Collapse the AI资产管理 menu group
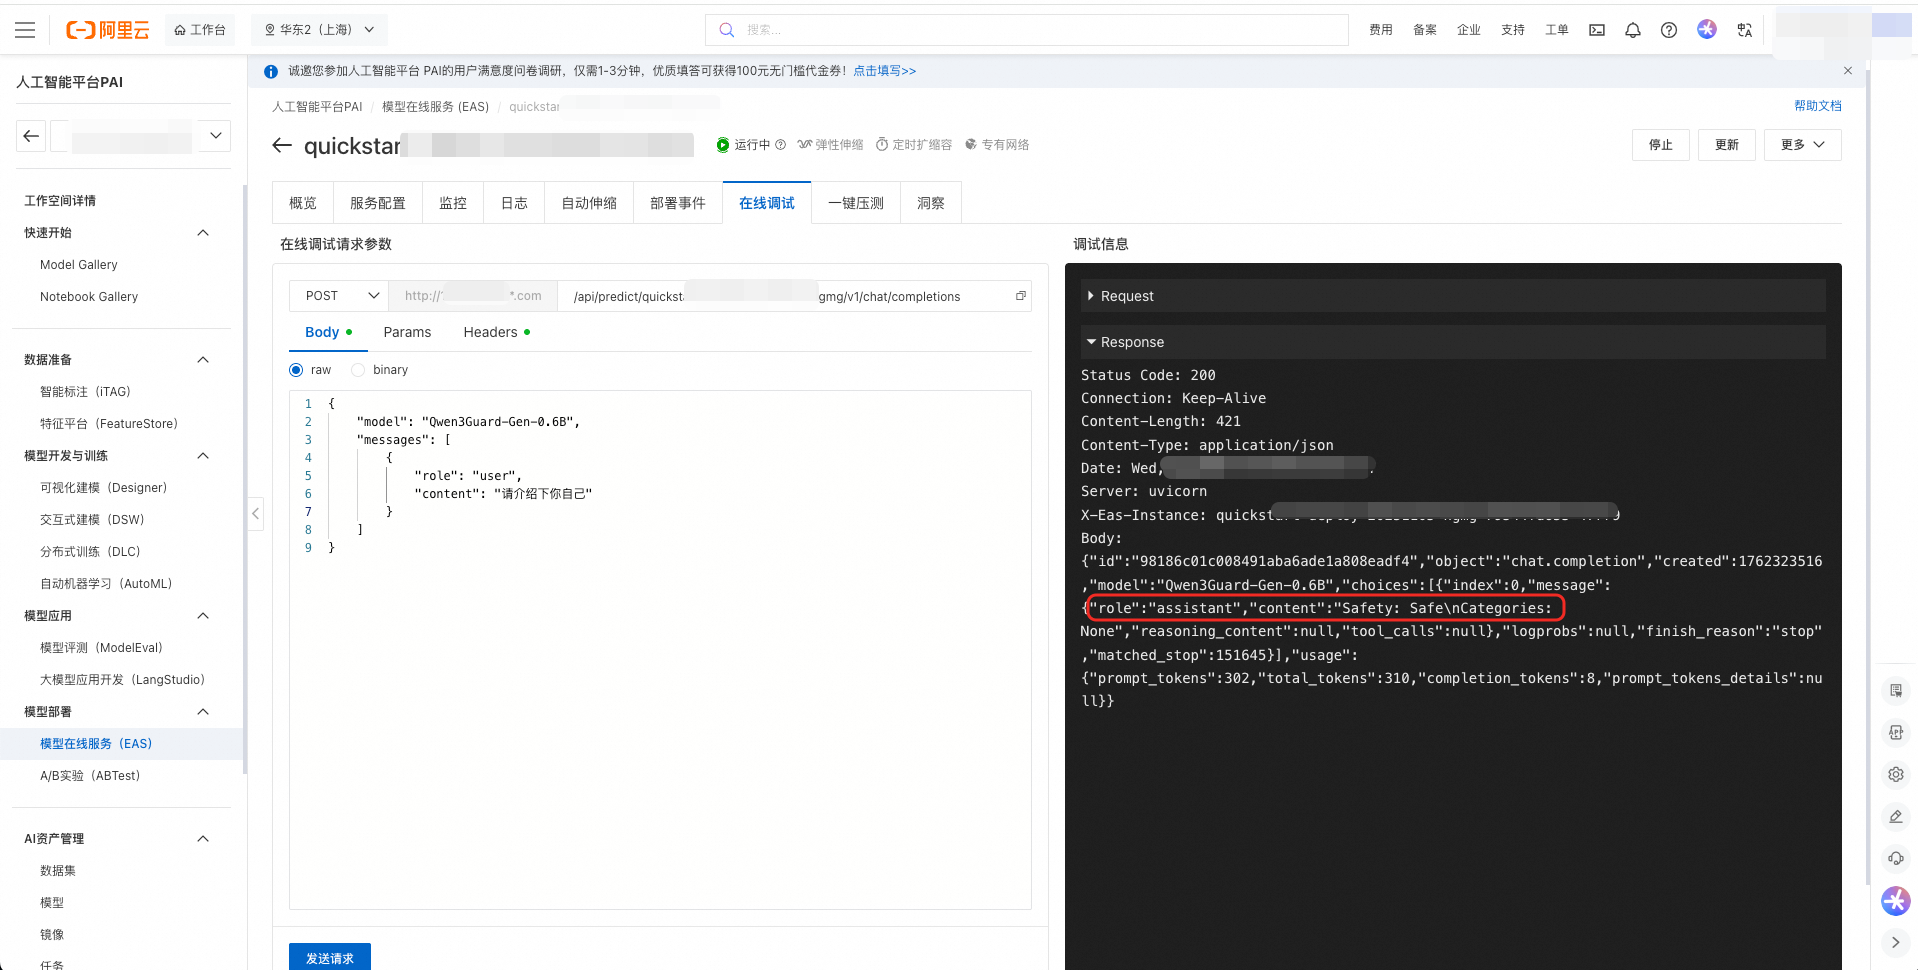This screenshot has height=970, width=1918. [x=203, y=839]
